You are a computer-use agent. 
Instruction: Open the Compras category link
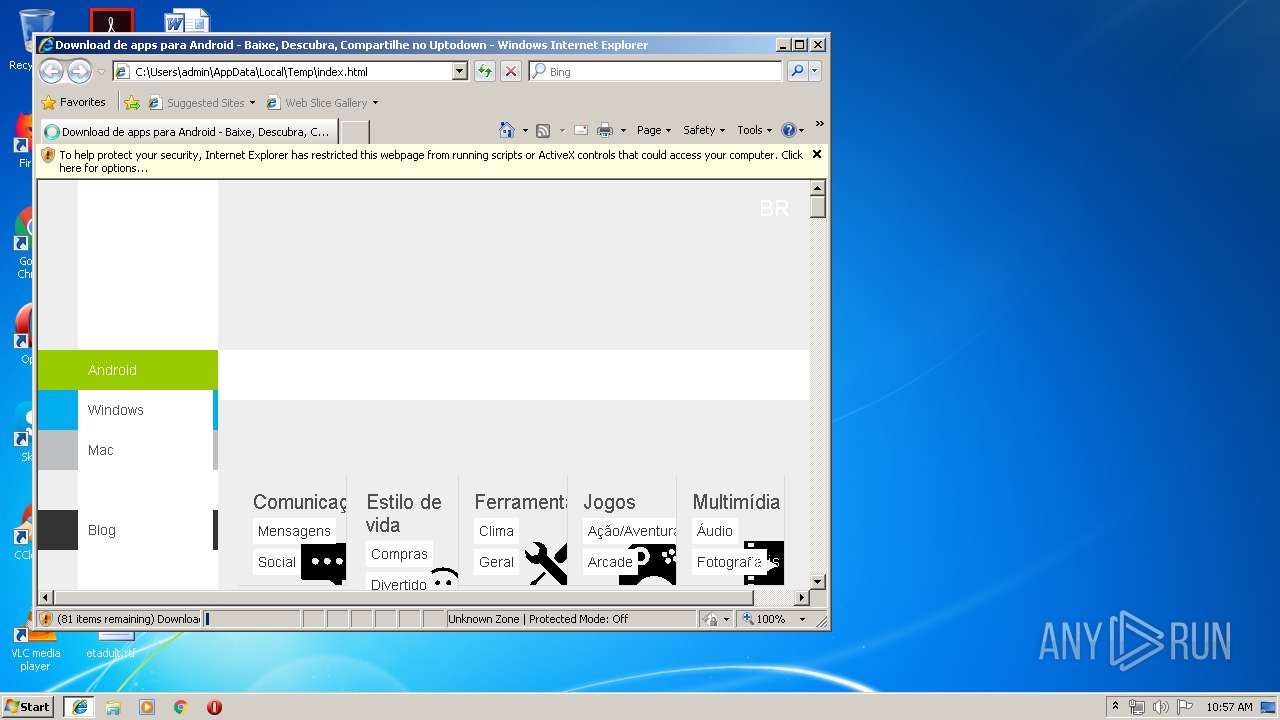point(399,554)
